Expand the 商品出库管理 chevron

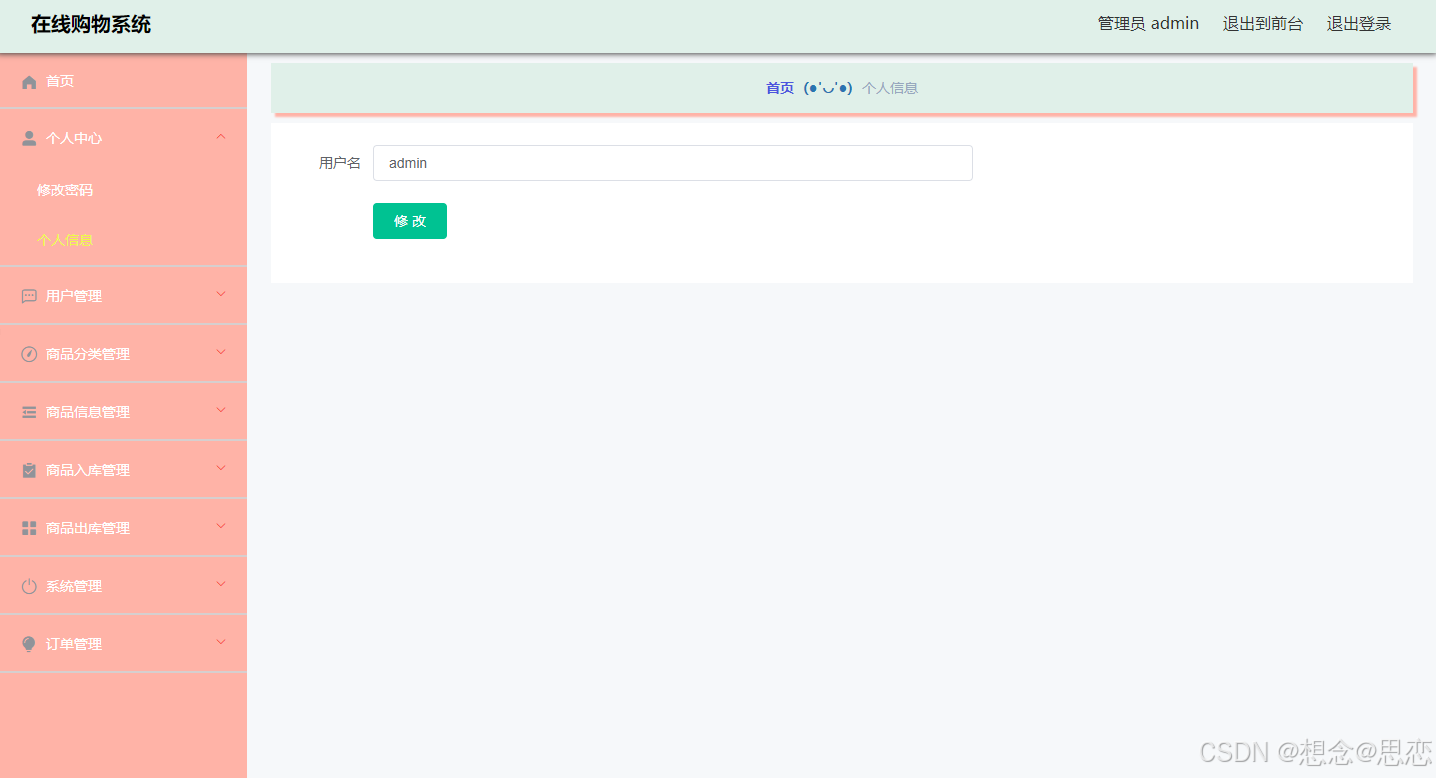click(221, 526)
